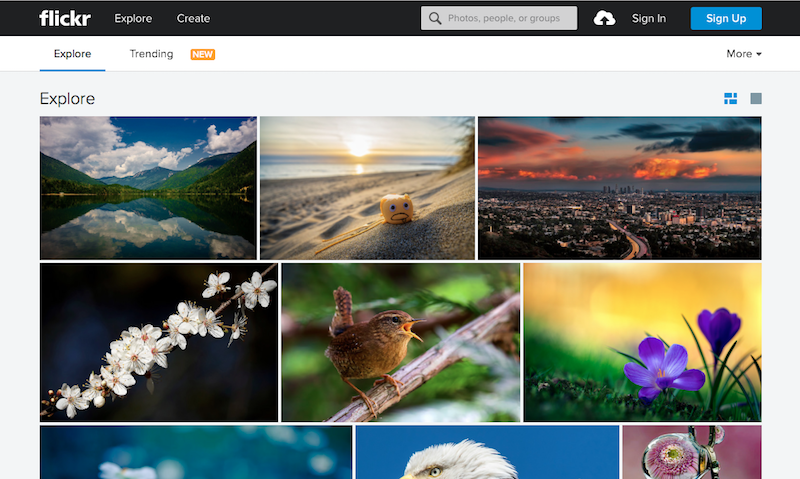The image size is (800, 479).
Task: Switch to justified grid layout view
Action: tap(730, 98)
